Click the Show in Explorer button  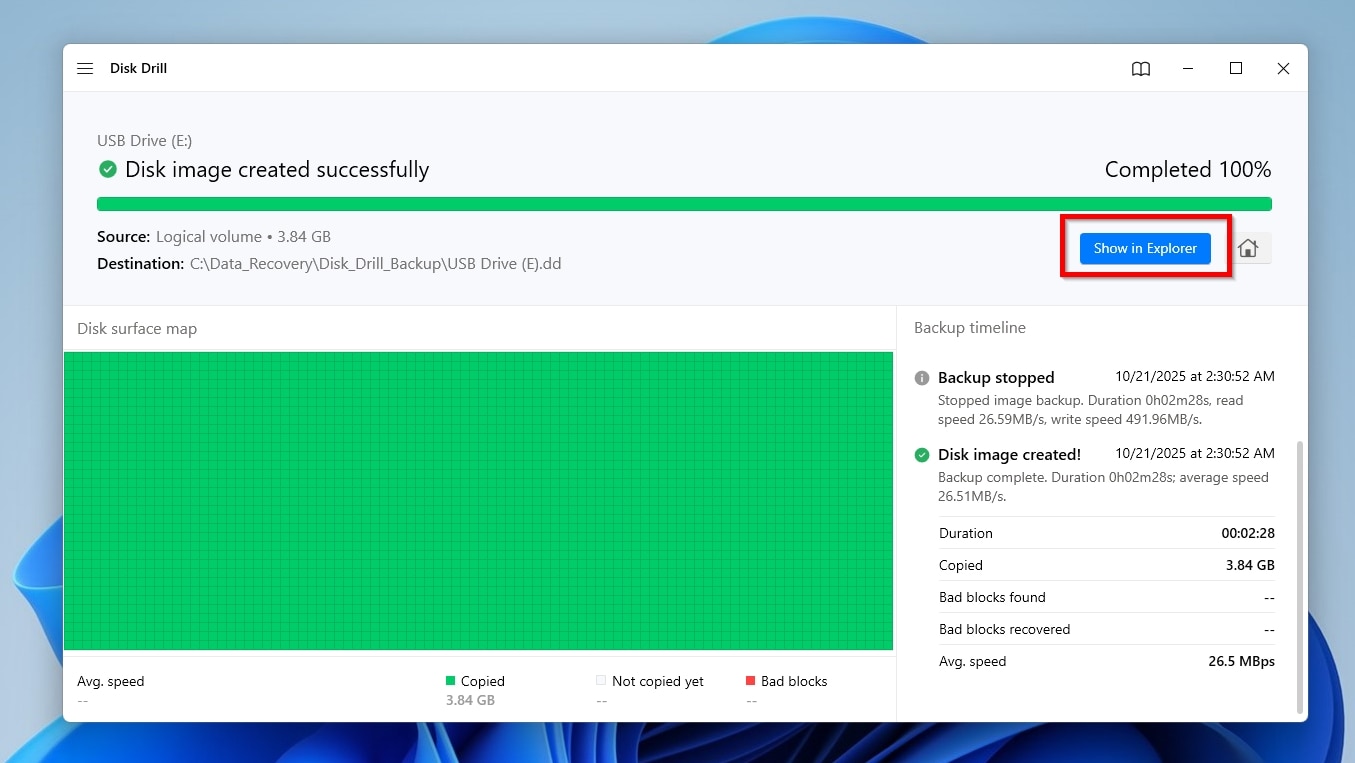[1144, 248]
